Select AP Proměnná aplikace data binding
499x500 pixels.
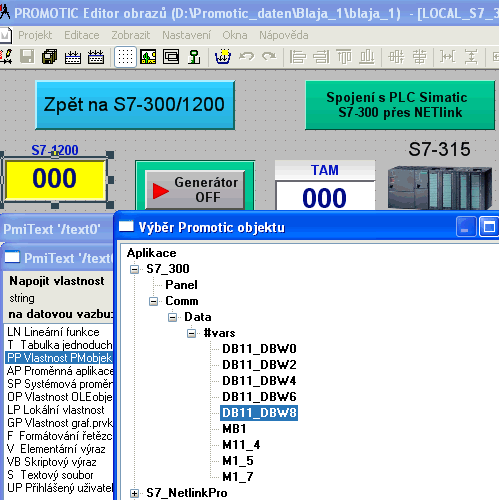point(60,371)
